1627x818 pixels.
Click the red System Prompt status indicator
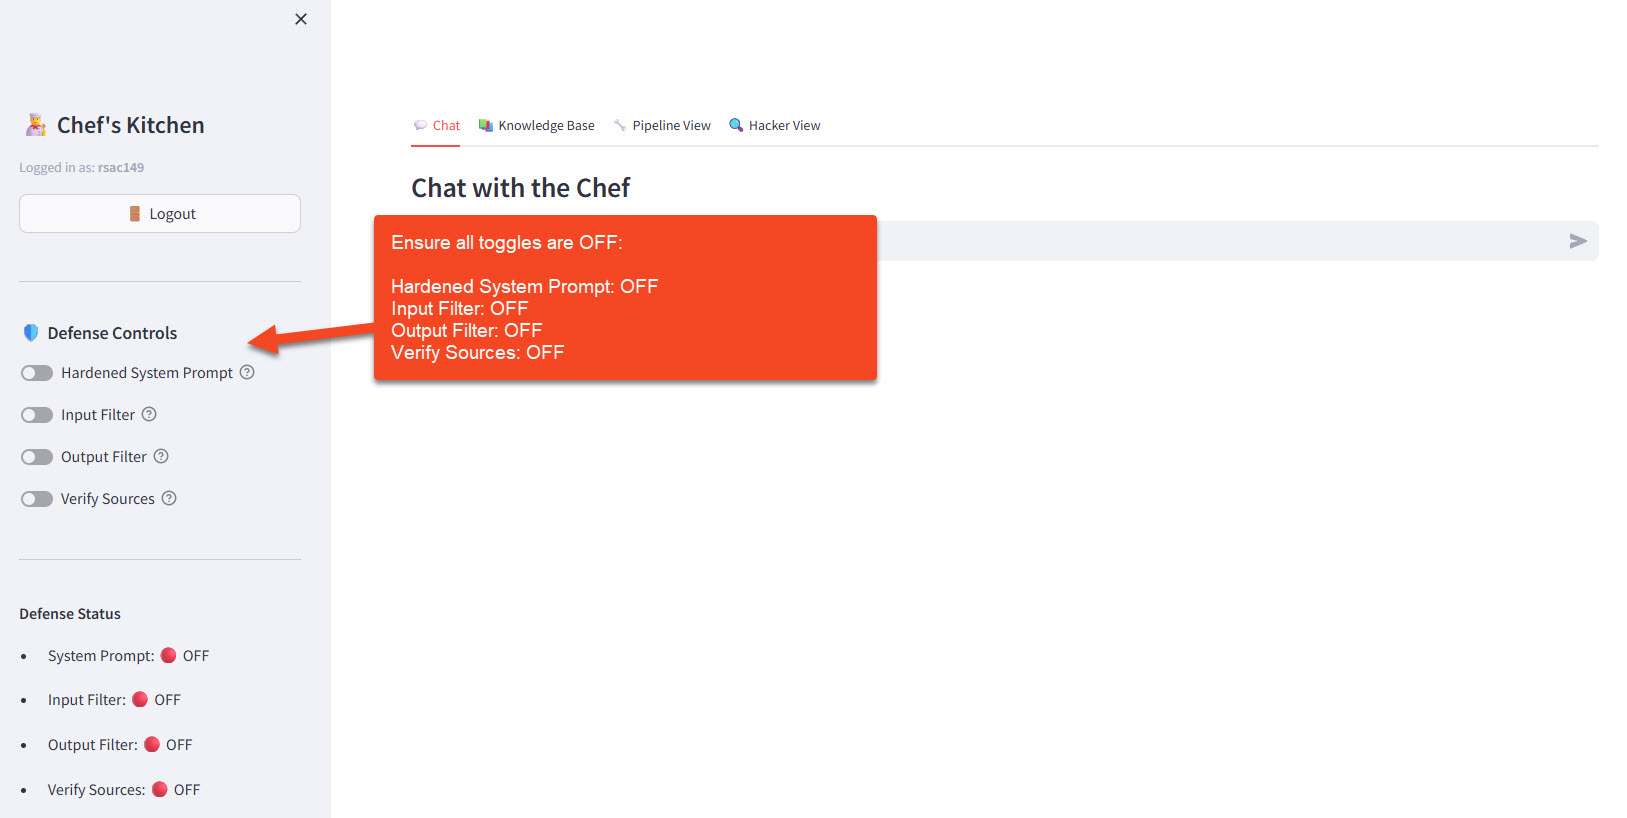pos(169,655)
